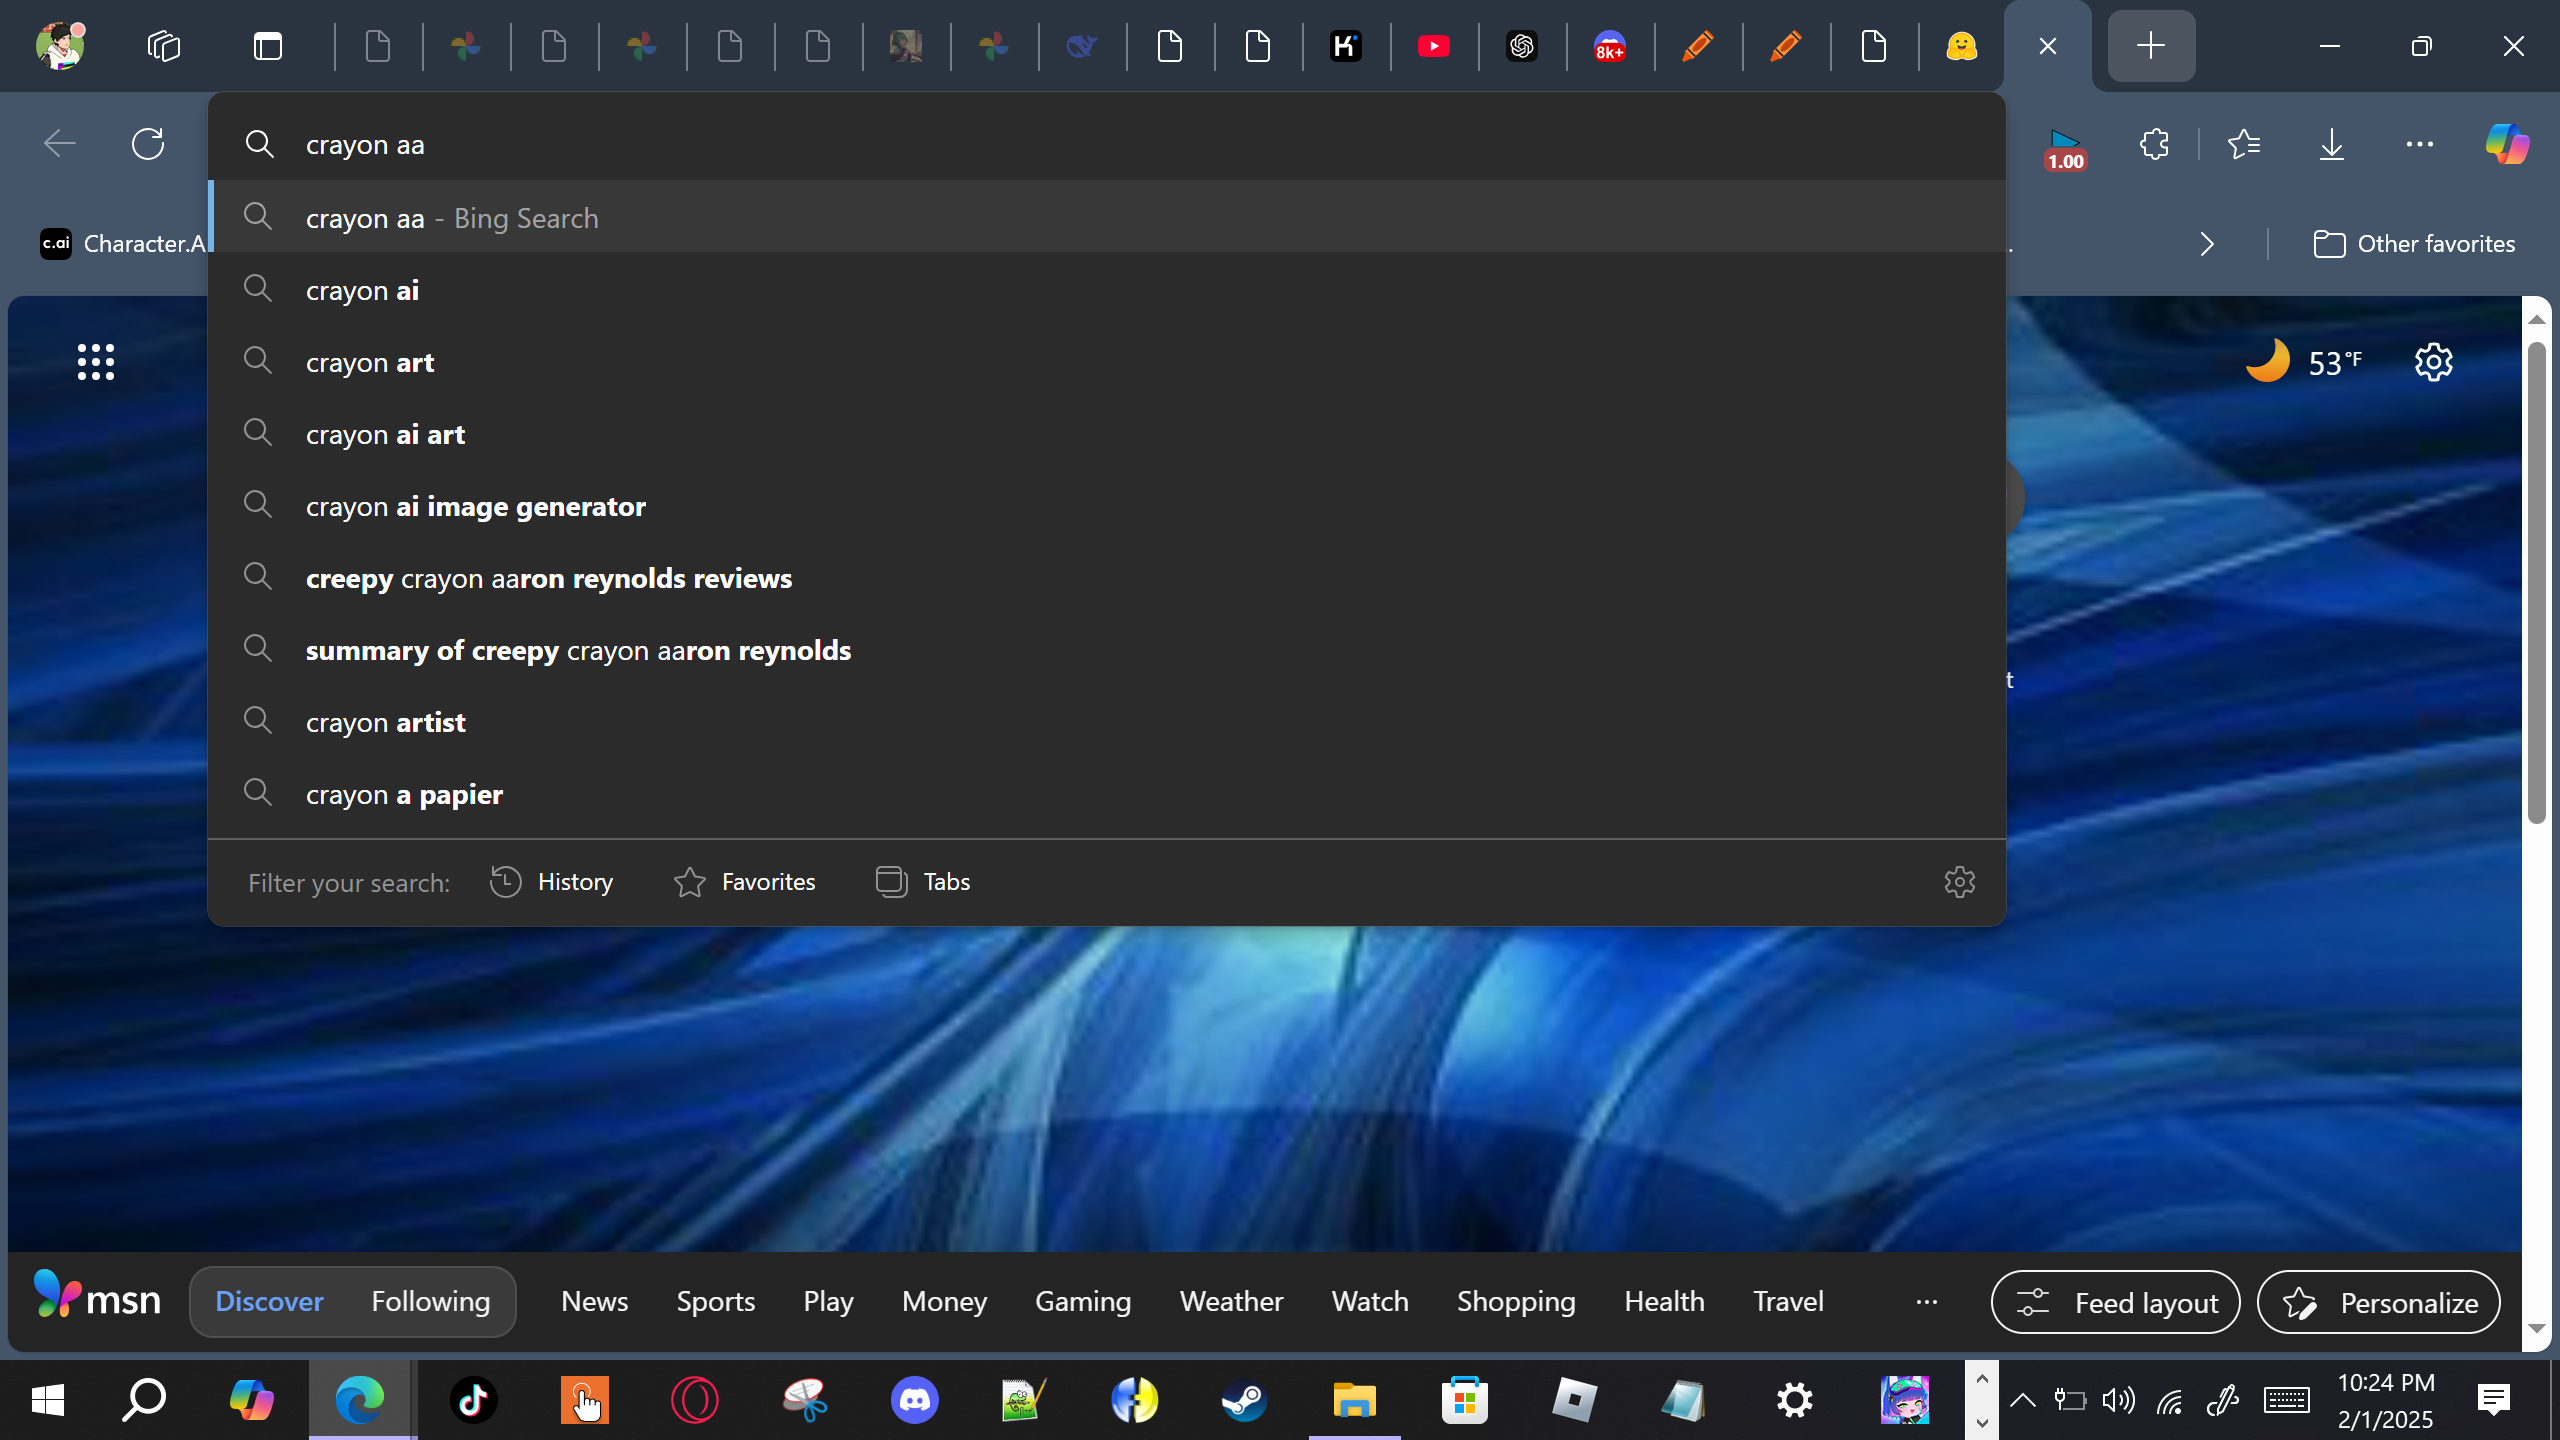Image resolution: width=2560 pixels, height=1440 pixels.
Task: Expand more MSN categories ellipsis
Action: coord(1926,1302)
